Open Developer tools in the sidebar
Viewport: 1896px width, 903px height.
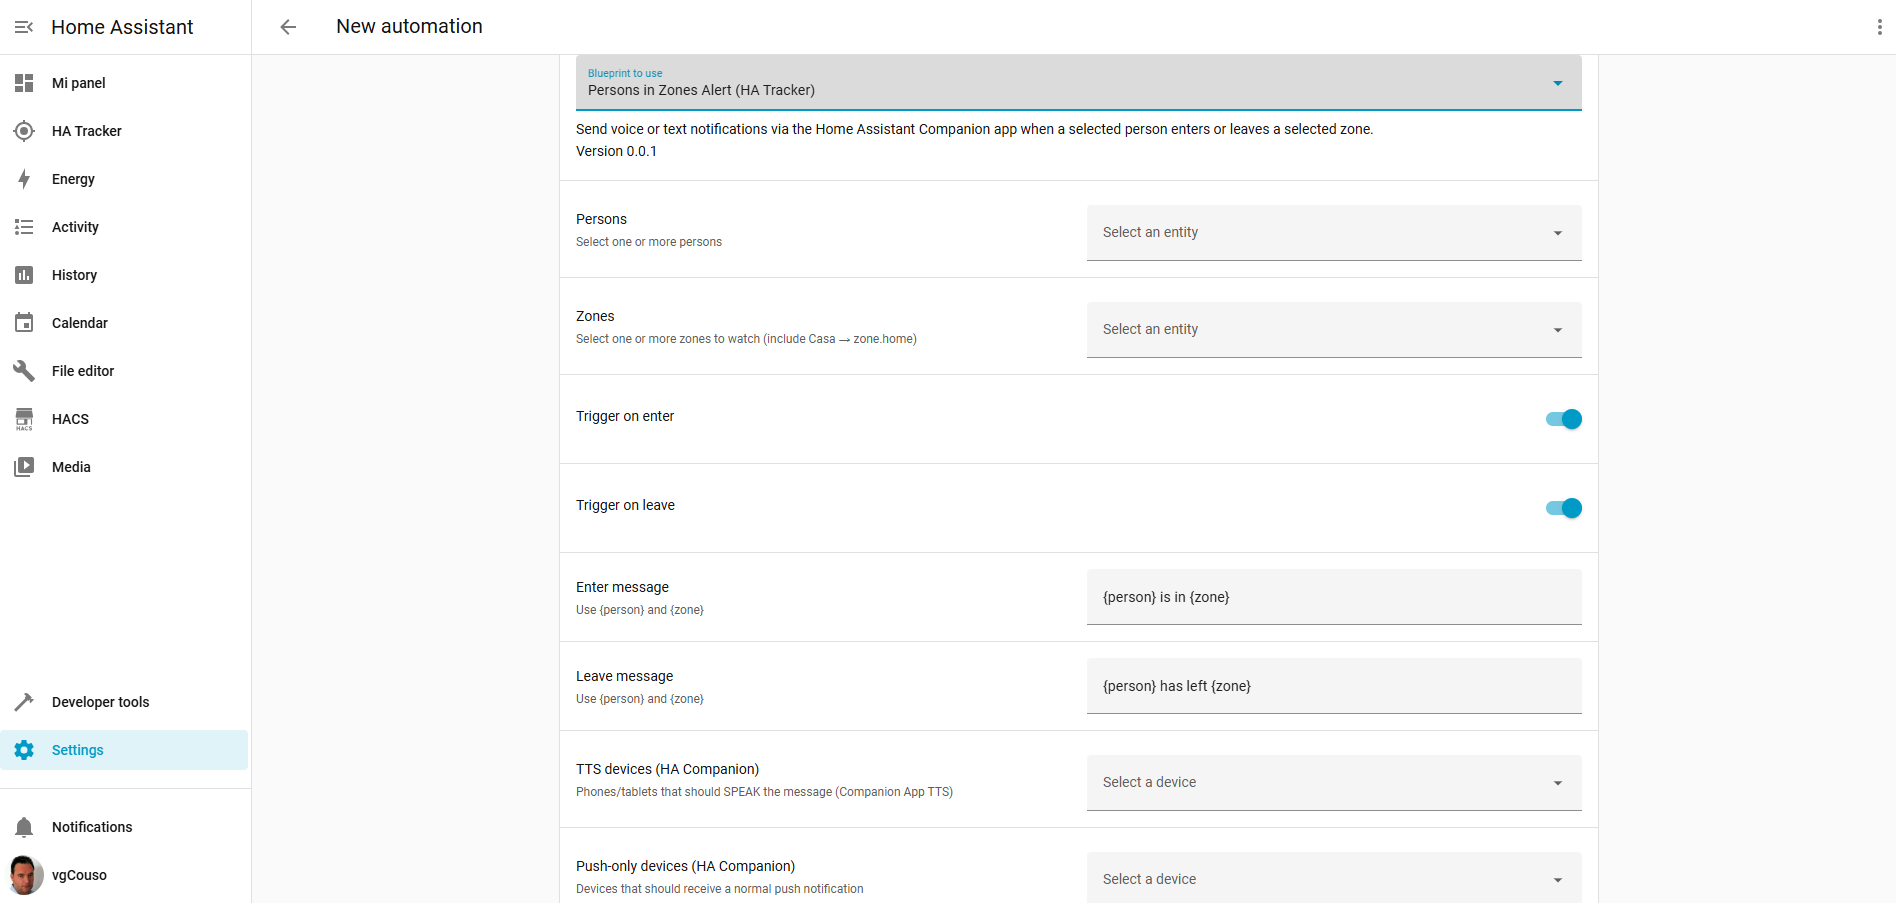[x=125, y=702]
